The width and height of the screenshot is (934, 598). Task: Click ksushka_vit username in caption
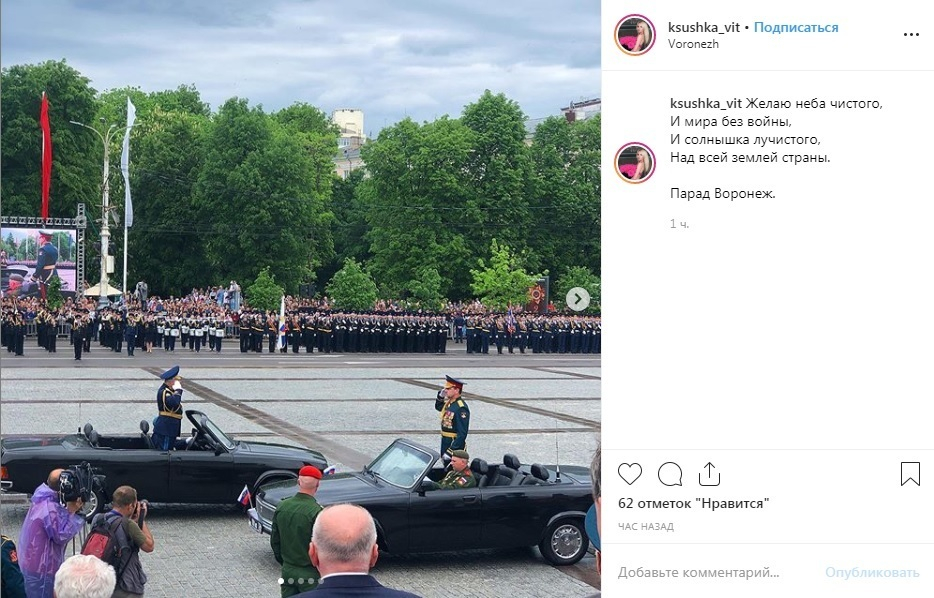[x=706, y=104]
